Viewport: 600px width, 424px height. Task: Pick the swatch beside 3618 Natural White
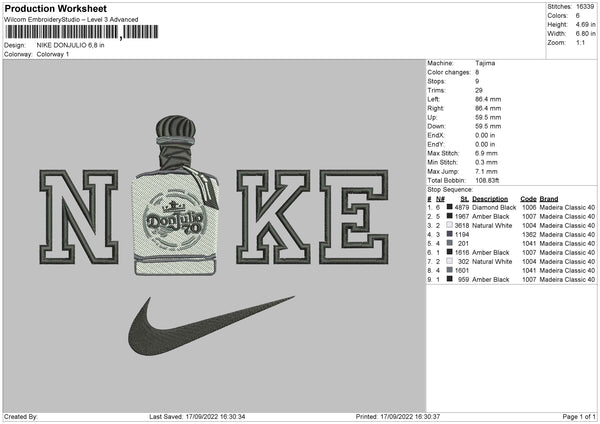[450, 225]
